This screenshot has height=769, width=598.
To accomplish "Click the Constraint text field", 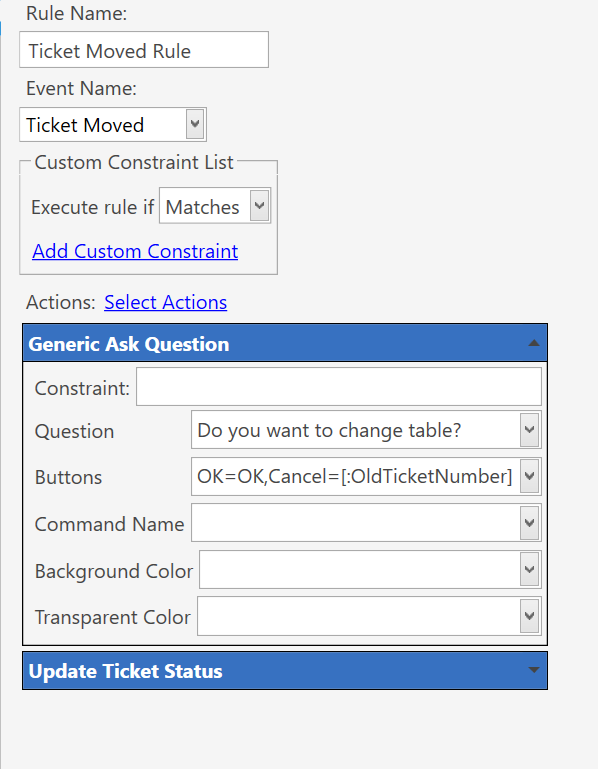I will click(338, 387).
